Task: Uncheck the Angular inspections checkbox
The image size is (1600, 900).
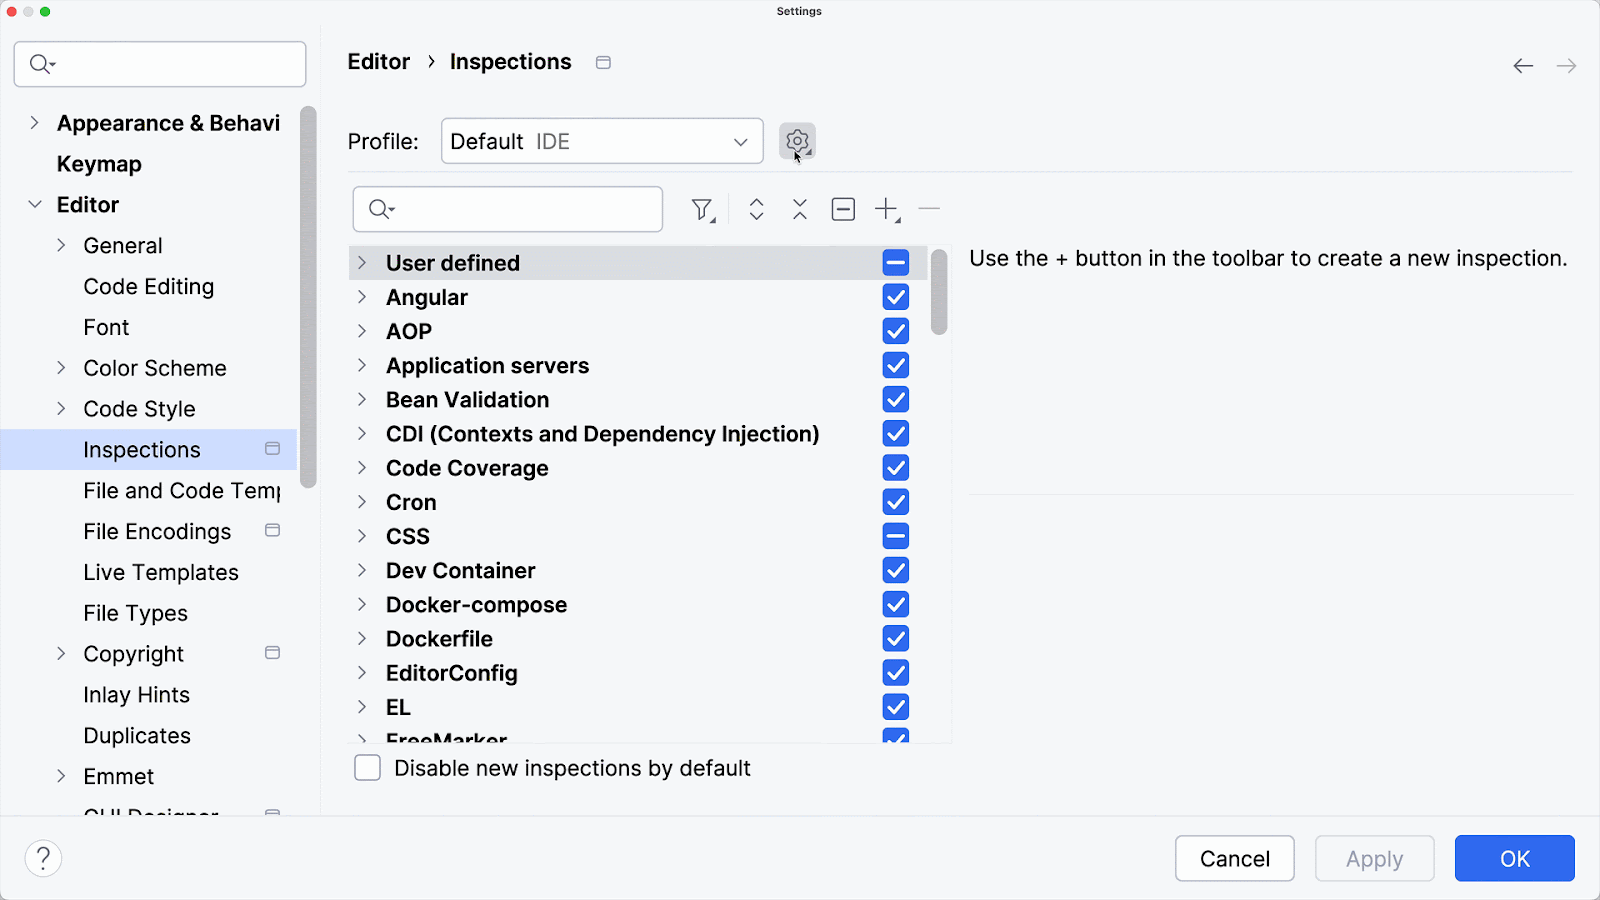Action: point(896,297)
